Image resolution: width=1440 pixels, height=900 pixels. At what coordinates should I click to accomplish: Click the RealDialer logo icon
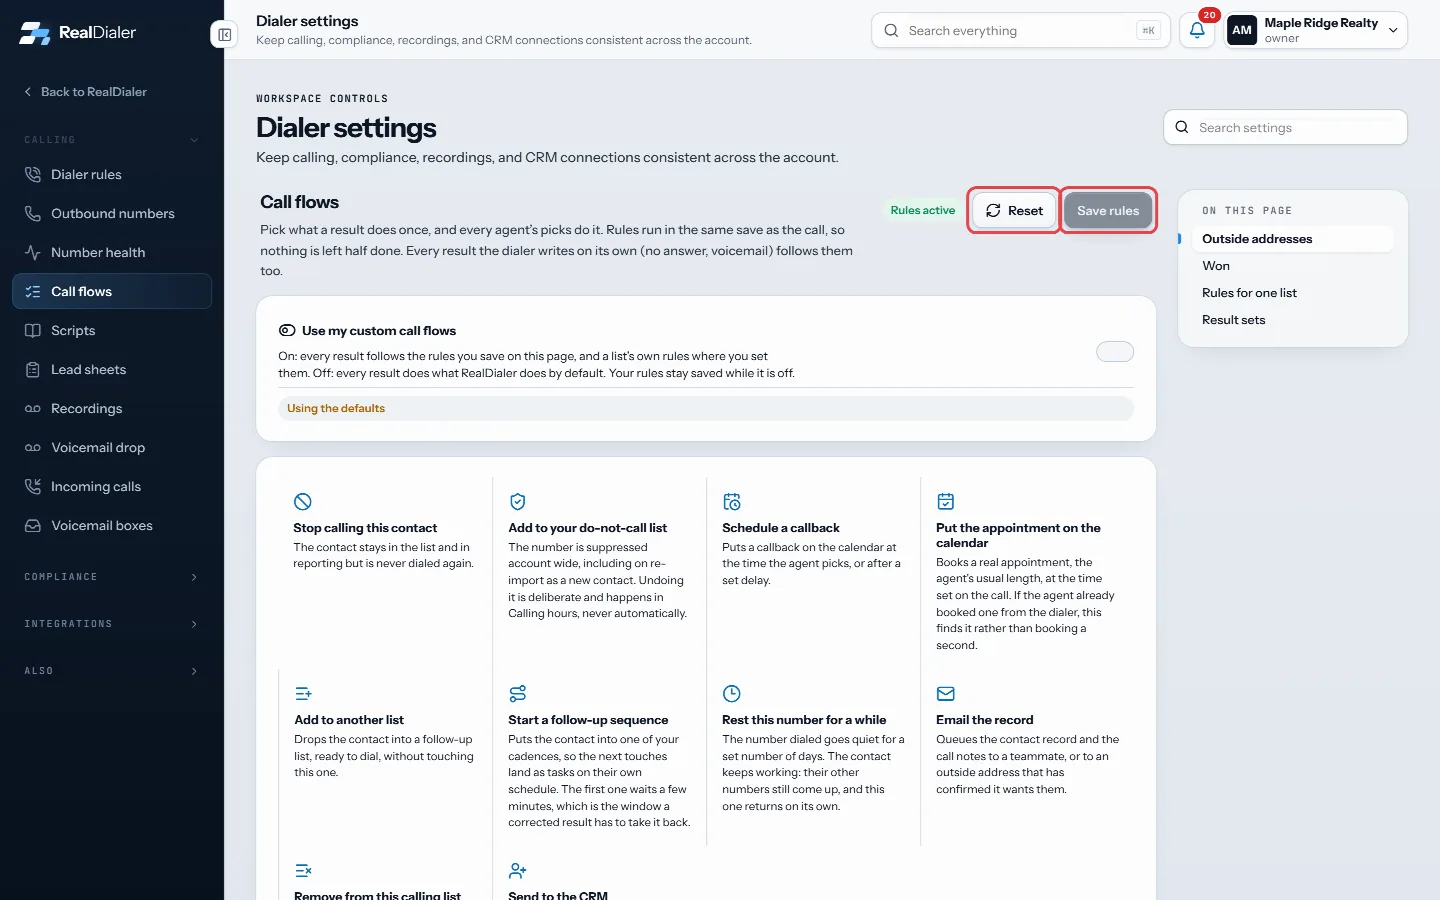click(x=35, y=33)
